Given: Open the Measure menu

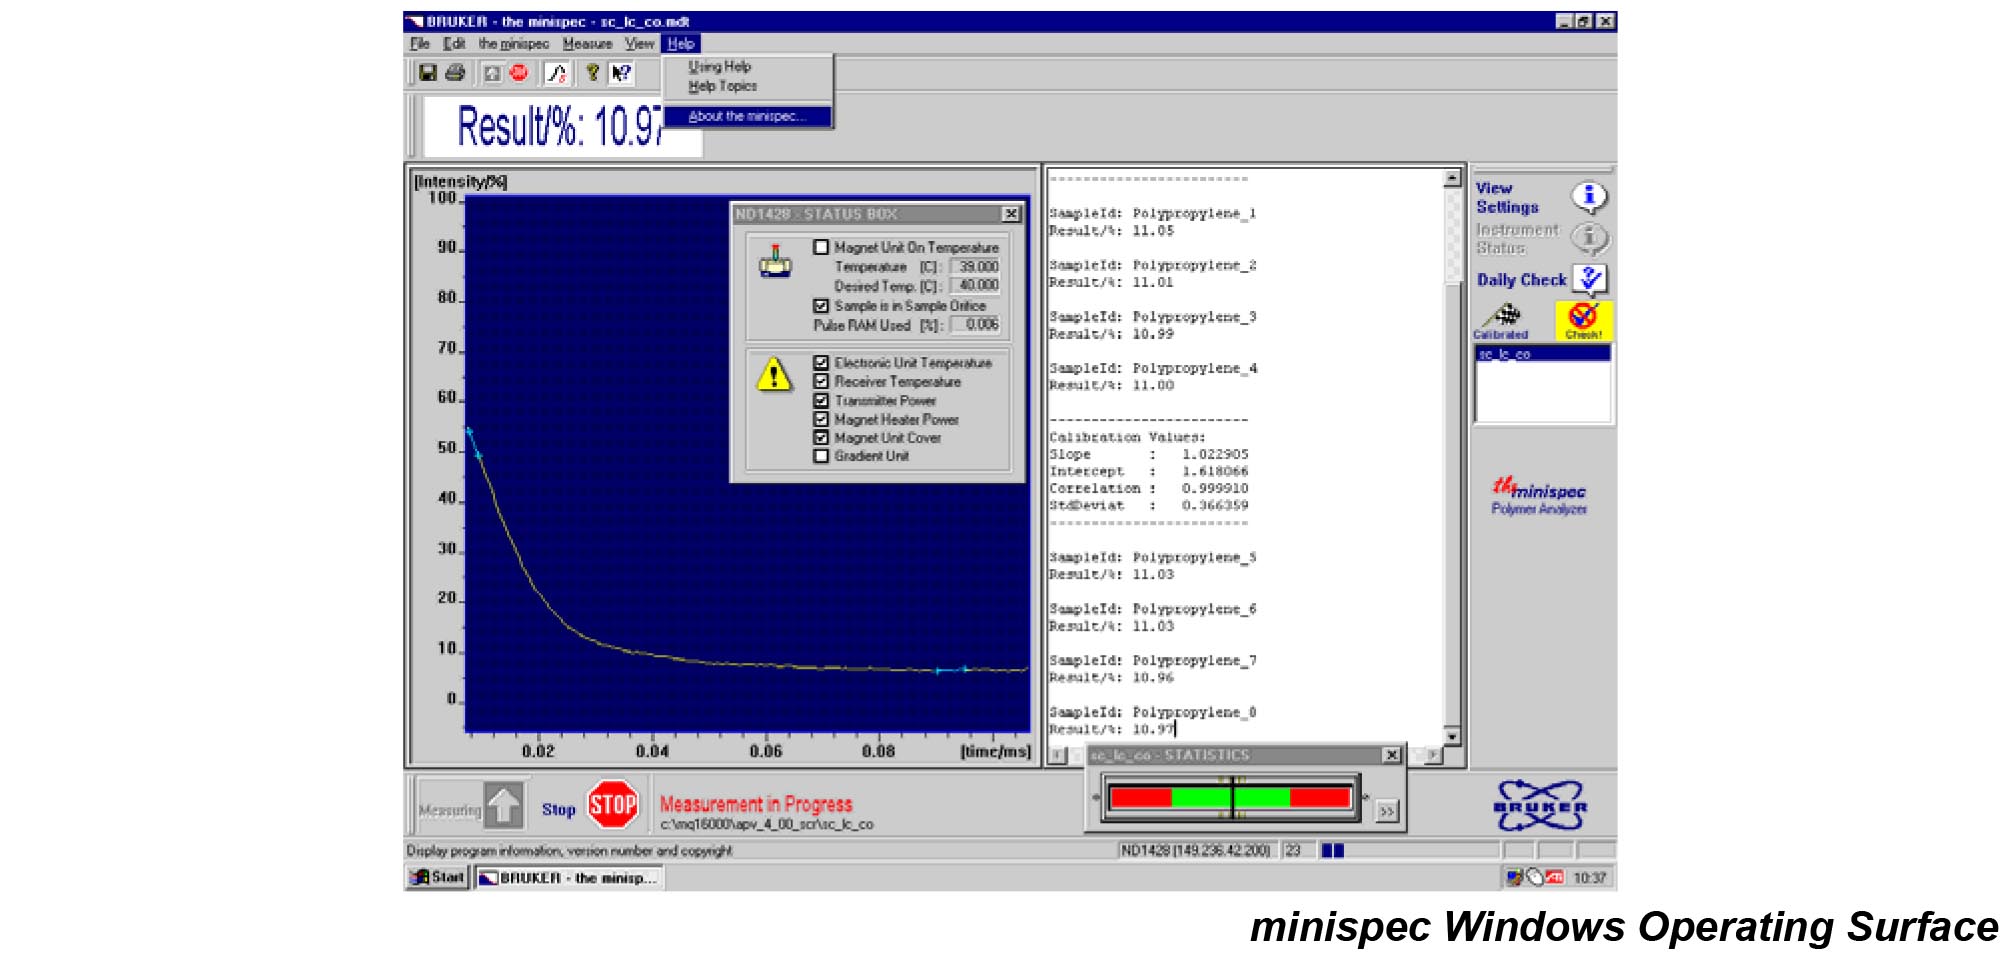Looking at the screenshot, I should tap(587, 44).
